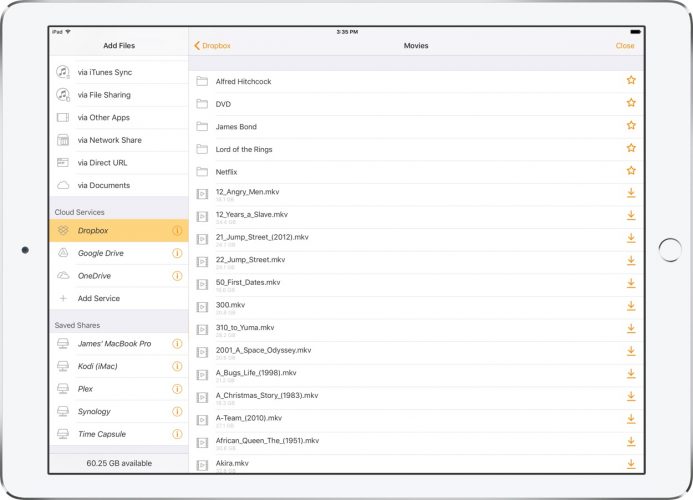Select via File Sharing option
The width and height of the screenshot is (693, 500).
pyautogui.click(x=119, y=95)
